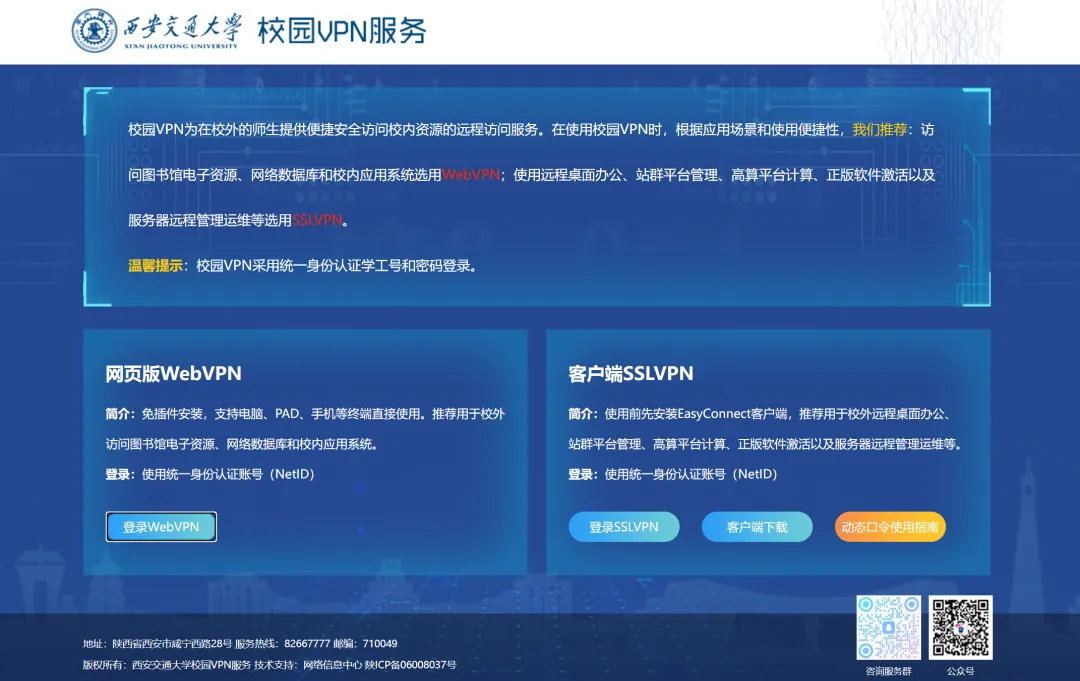
Task: Click the 网页版WebVPN card heading
Action: click(174, 373)
